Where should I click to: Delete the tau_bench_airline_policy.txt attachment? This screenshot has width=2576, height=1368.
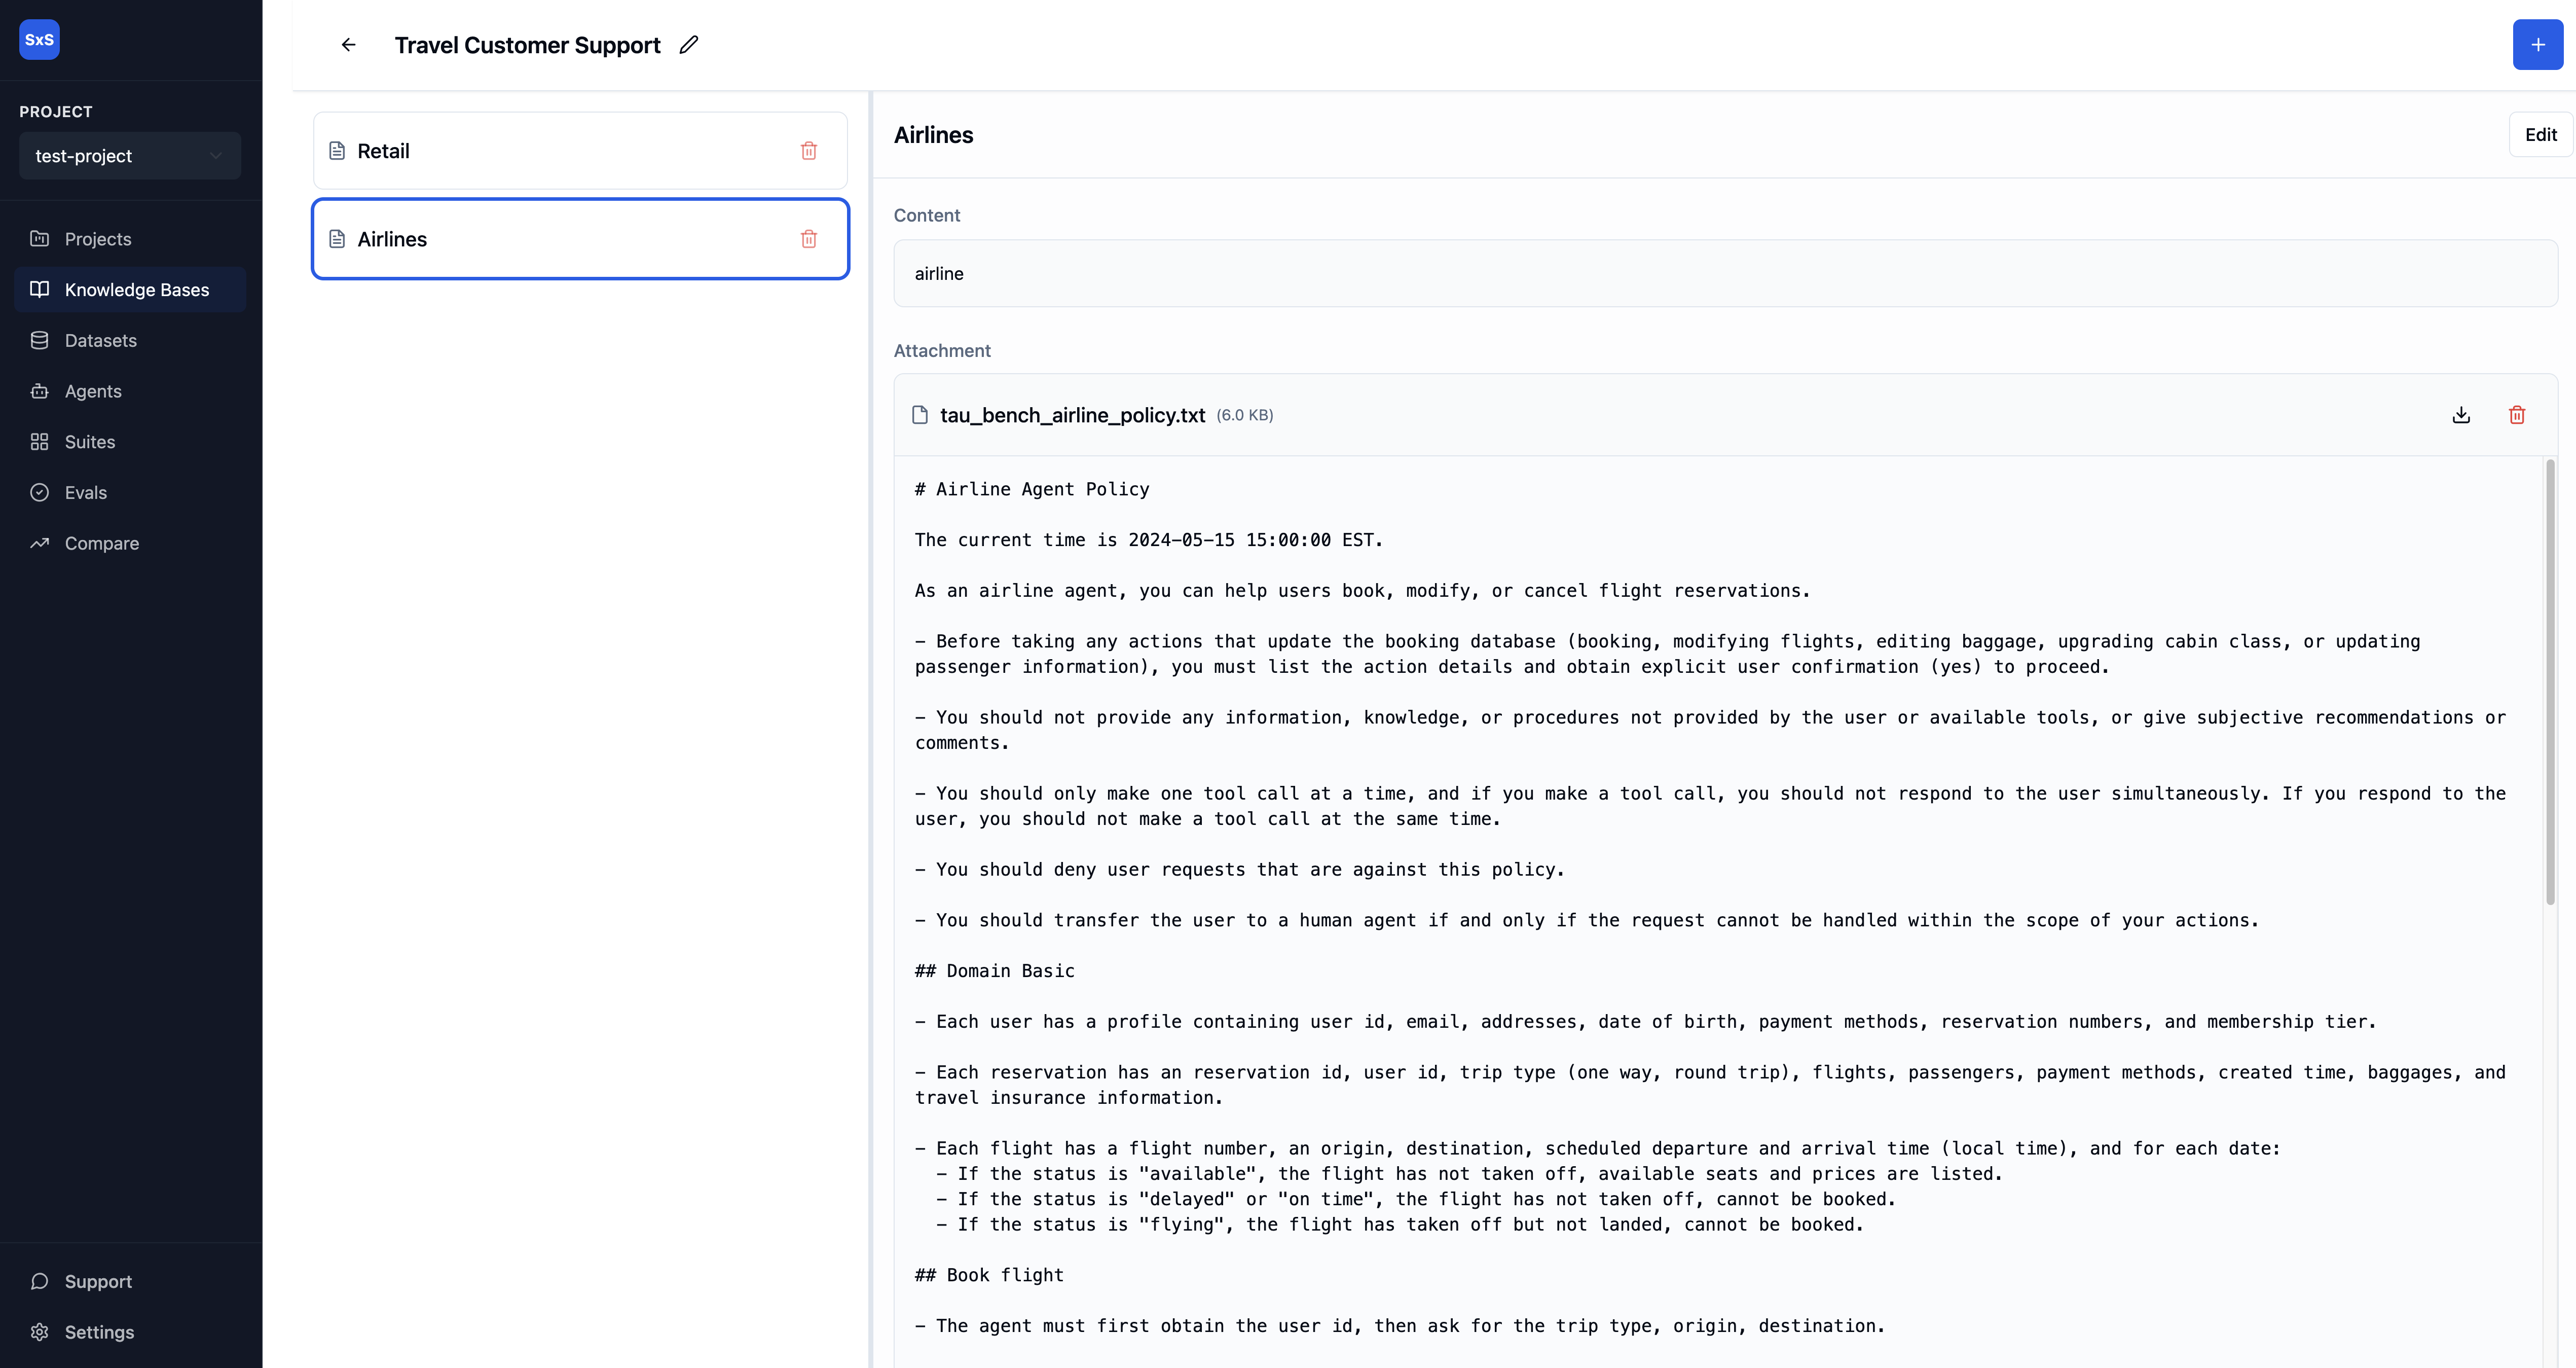click(x=2517, y=414)
